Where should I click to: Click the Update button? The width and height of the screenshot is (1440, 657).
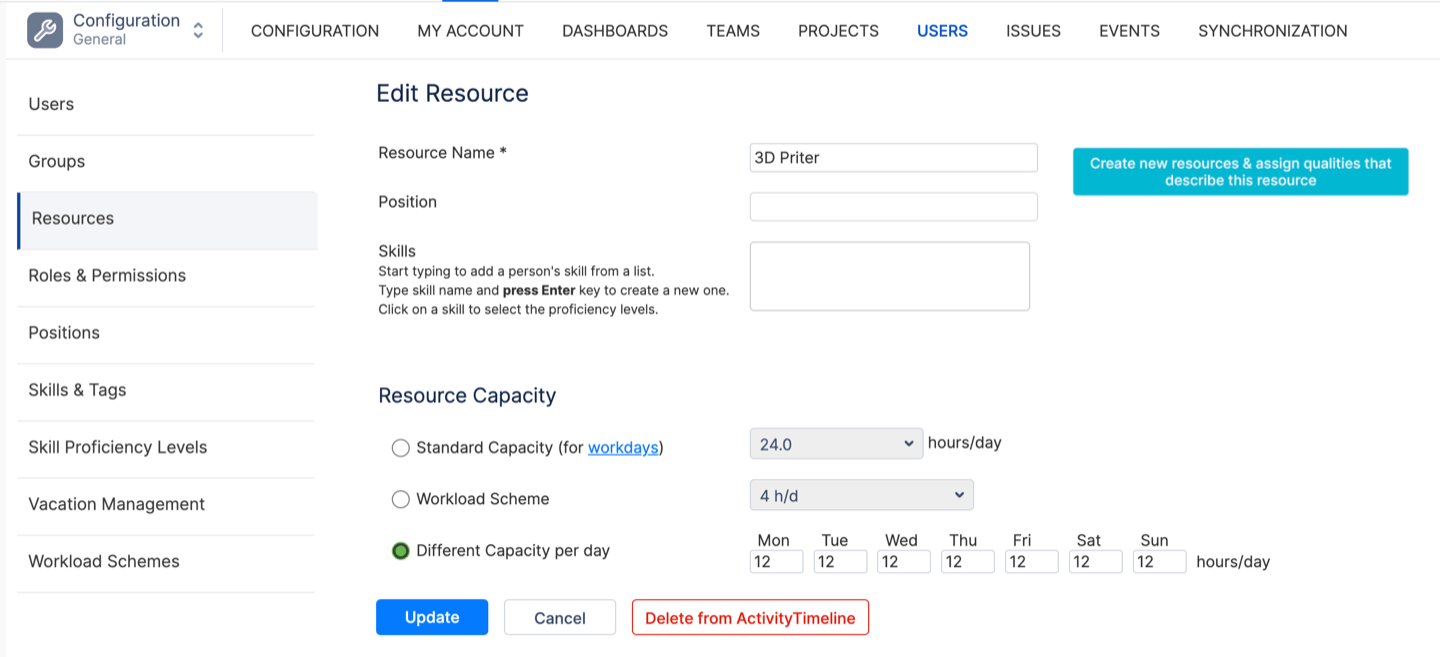tap(432, 617)
